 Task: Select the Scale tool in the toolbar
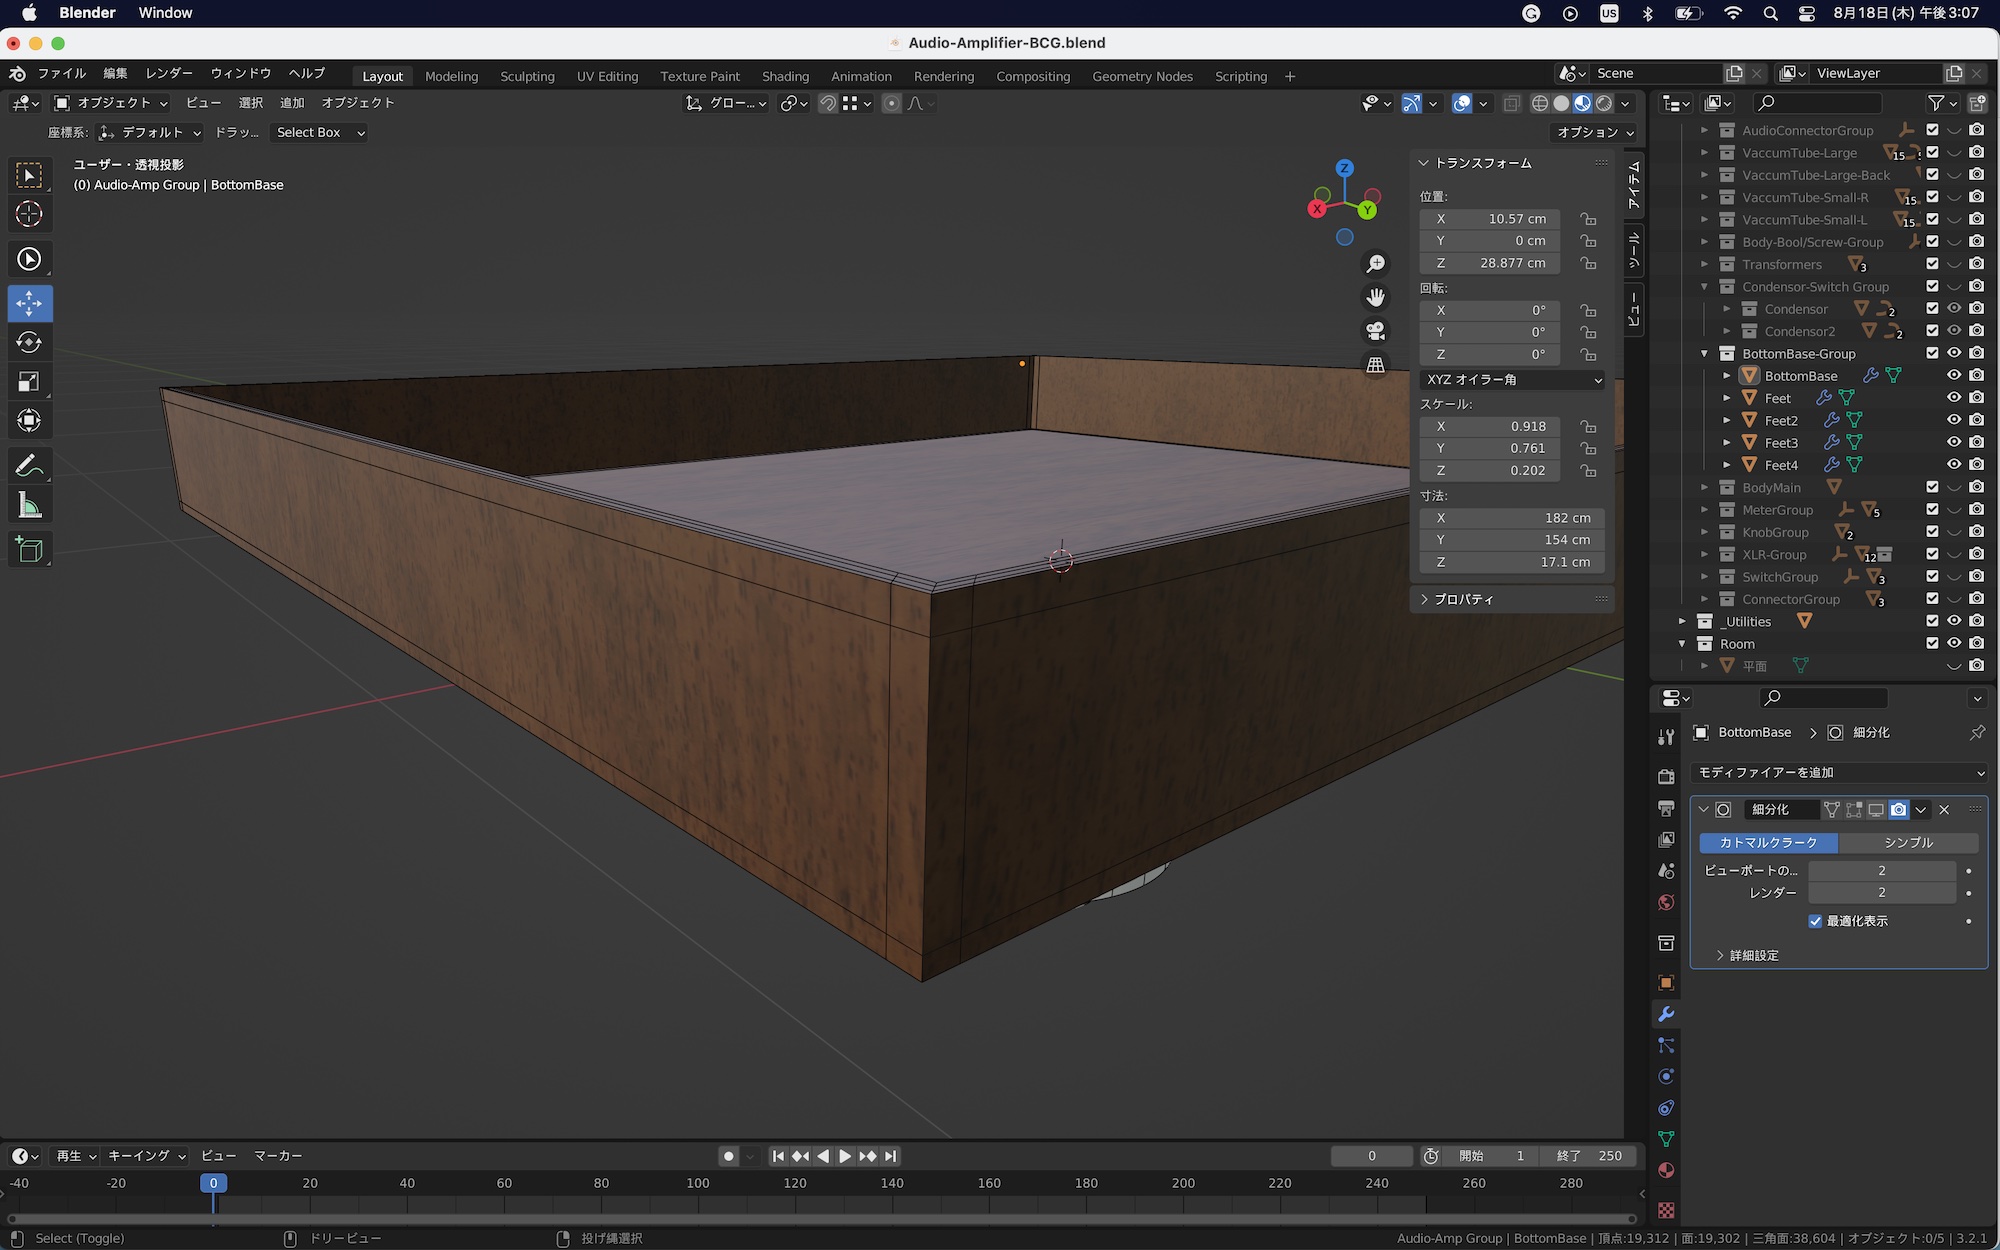click(29, 381)
